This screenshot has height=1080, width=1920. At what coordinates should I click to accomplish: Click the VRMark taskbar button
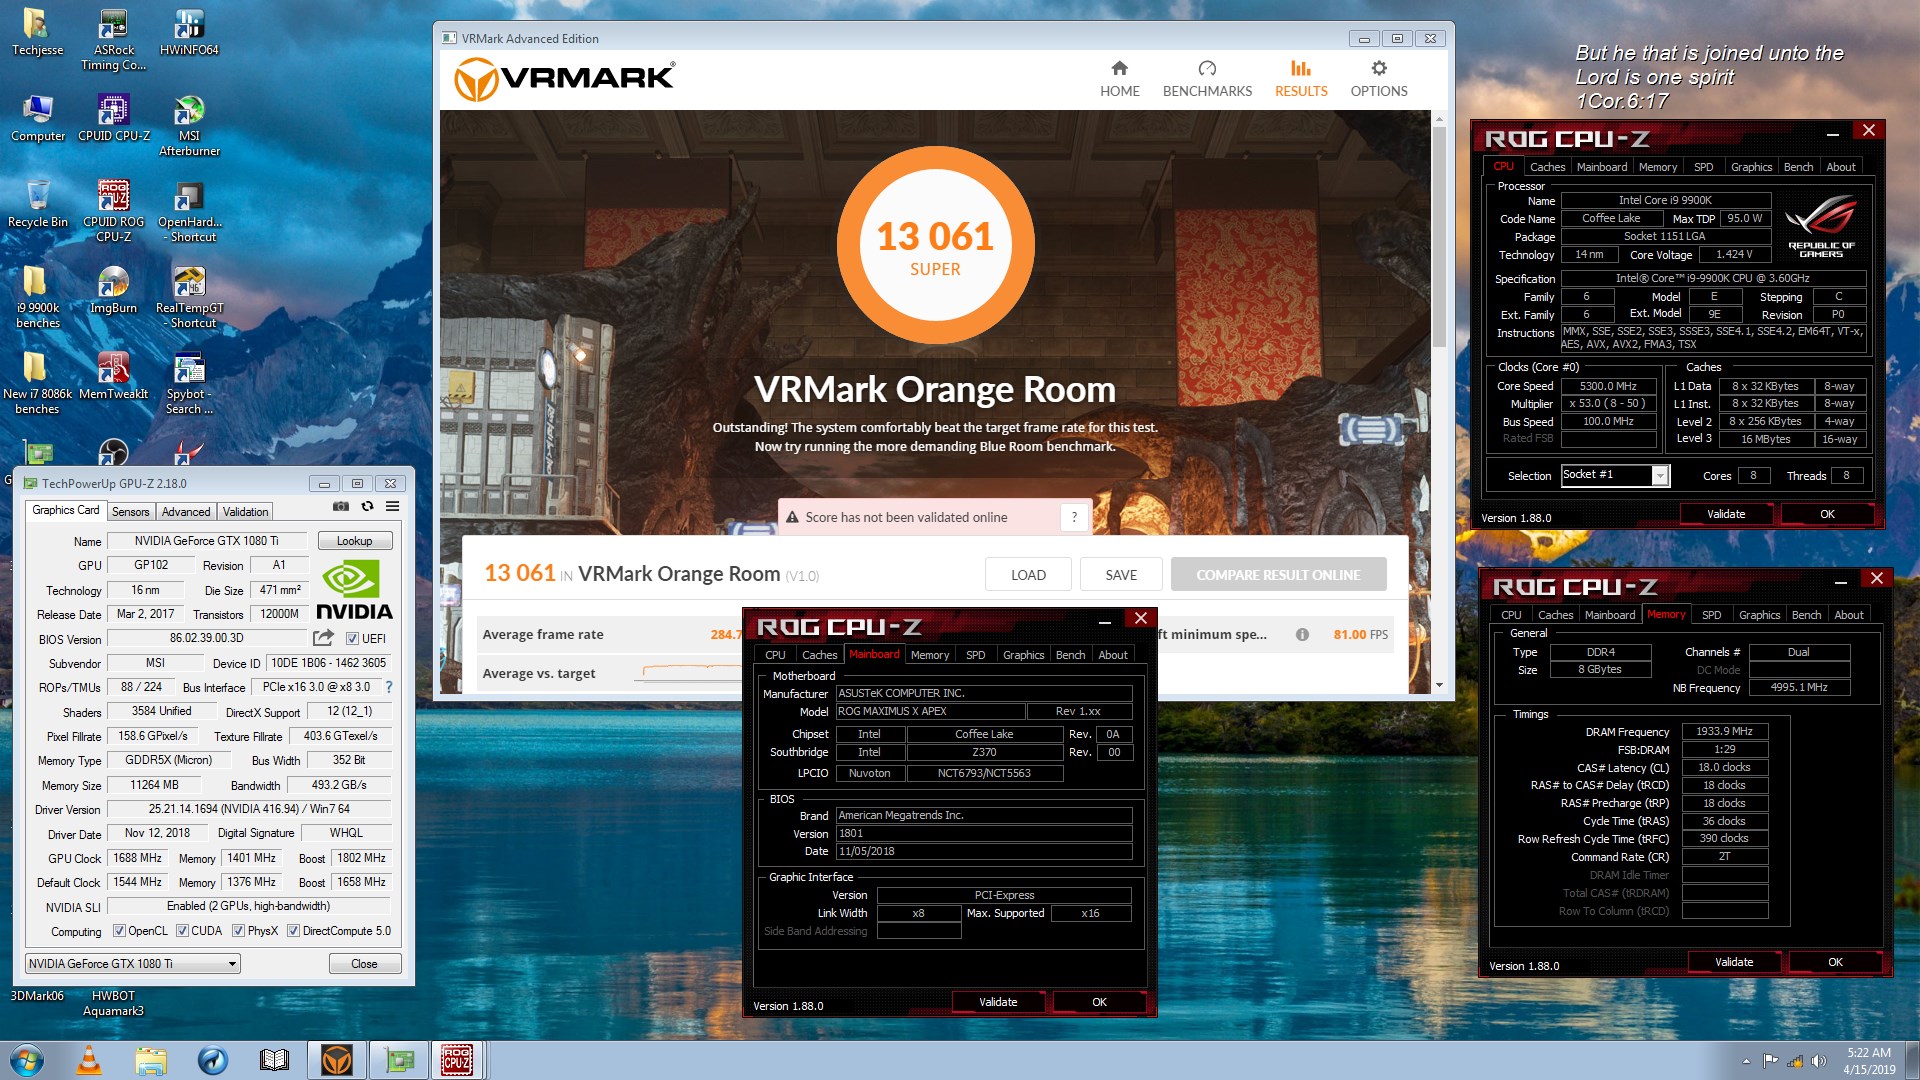point(336,1060)
